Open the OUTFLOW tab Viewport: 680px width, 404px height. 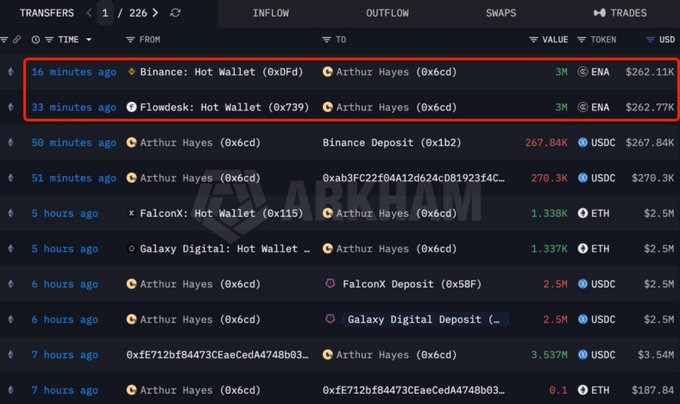pyautogui.click(x=387, y=13)
